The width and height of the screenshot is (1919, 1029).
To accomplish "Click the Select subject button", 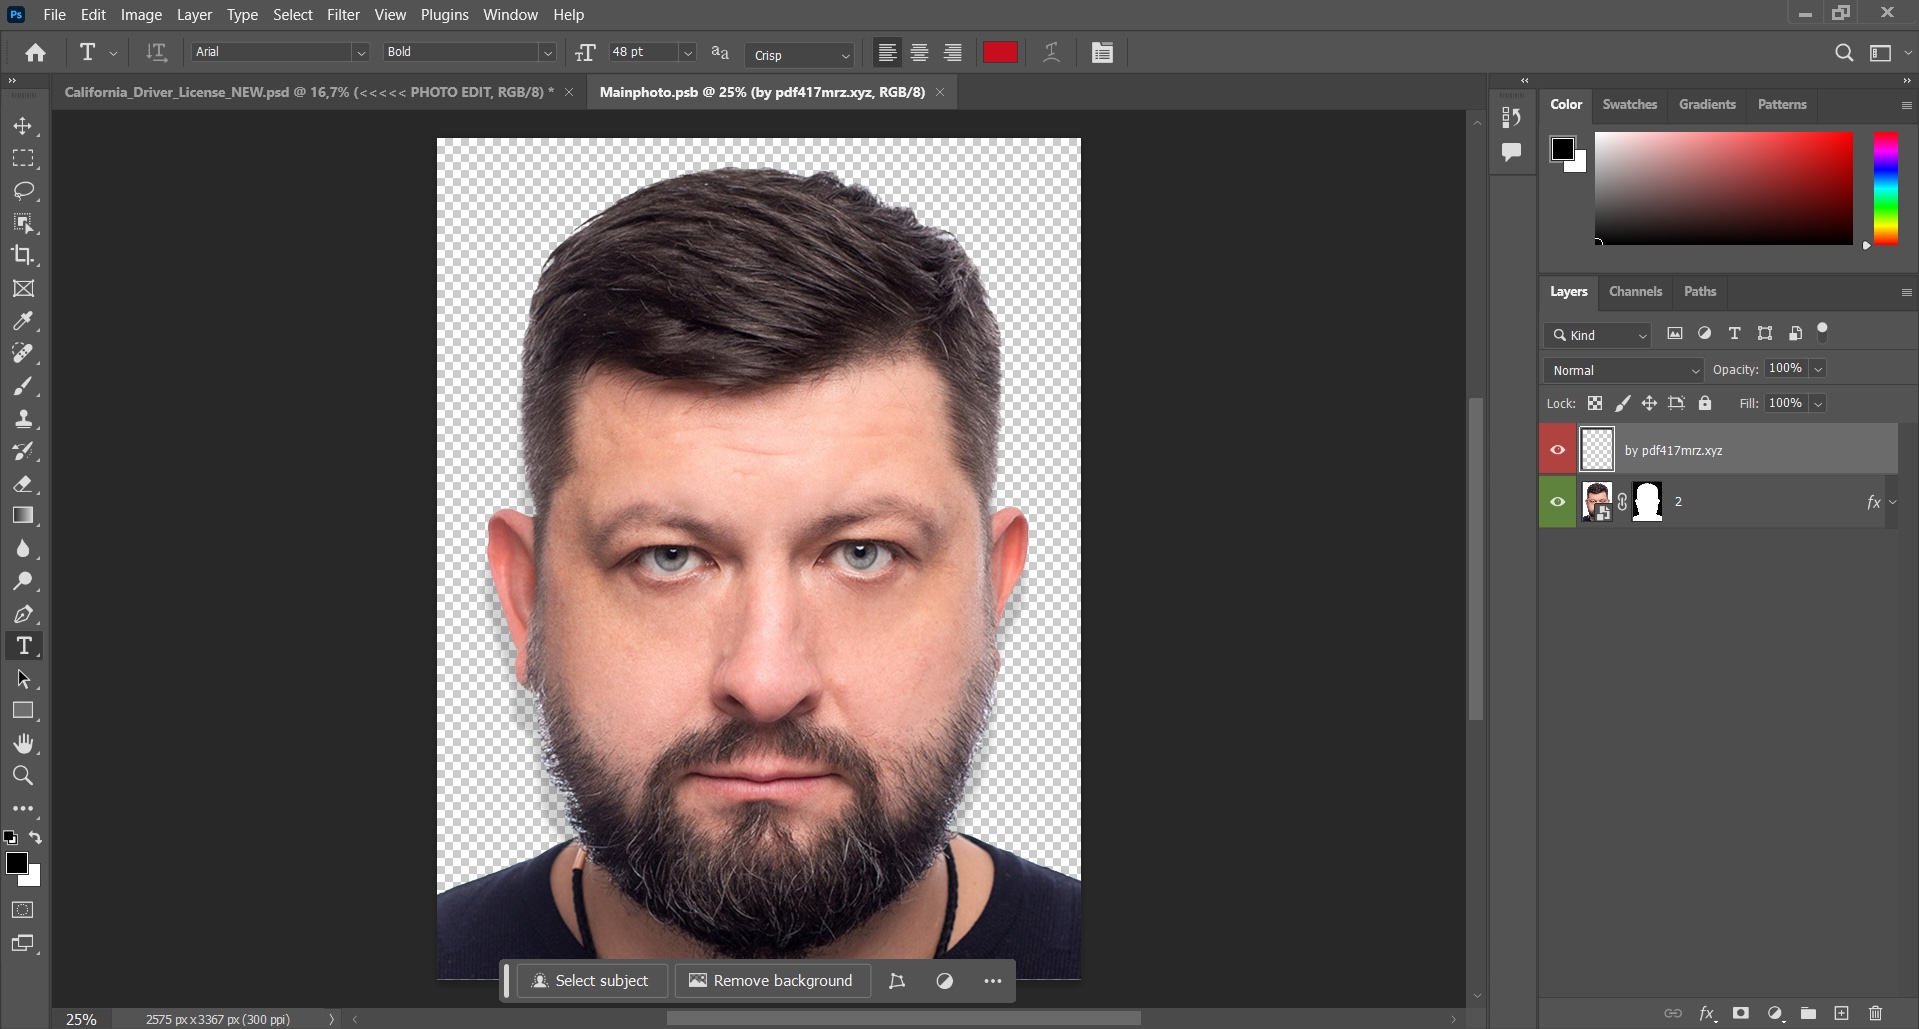I will [591, 980].
